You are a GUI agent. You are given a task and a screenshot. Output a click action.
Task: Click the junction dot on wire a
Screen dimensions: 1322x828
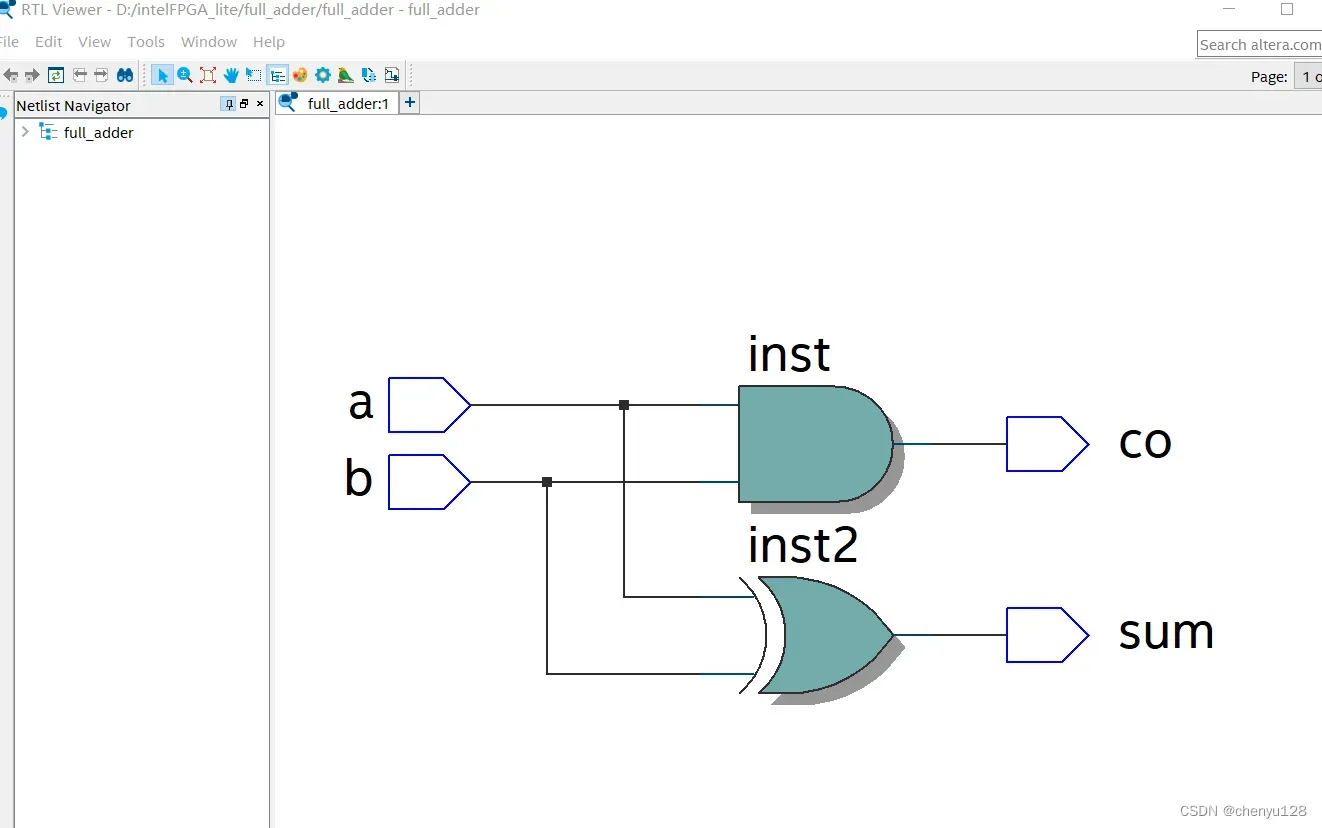(624, 405)
